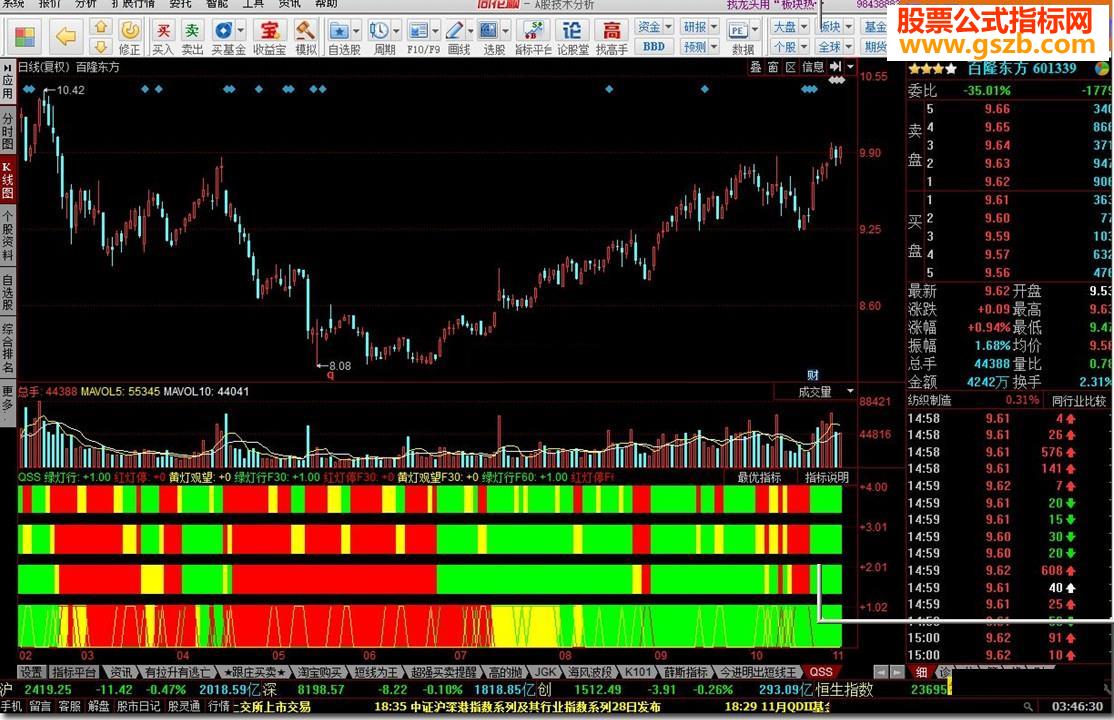
Task: Click the colorful home grid icon
Action: coord(25,36)
